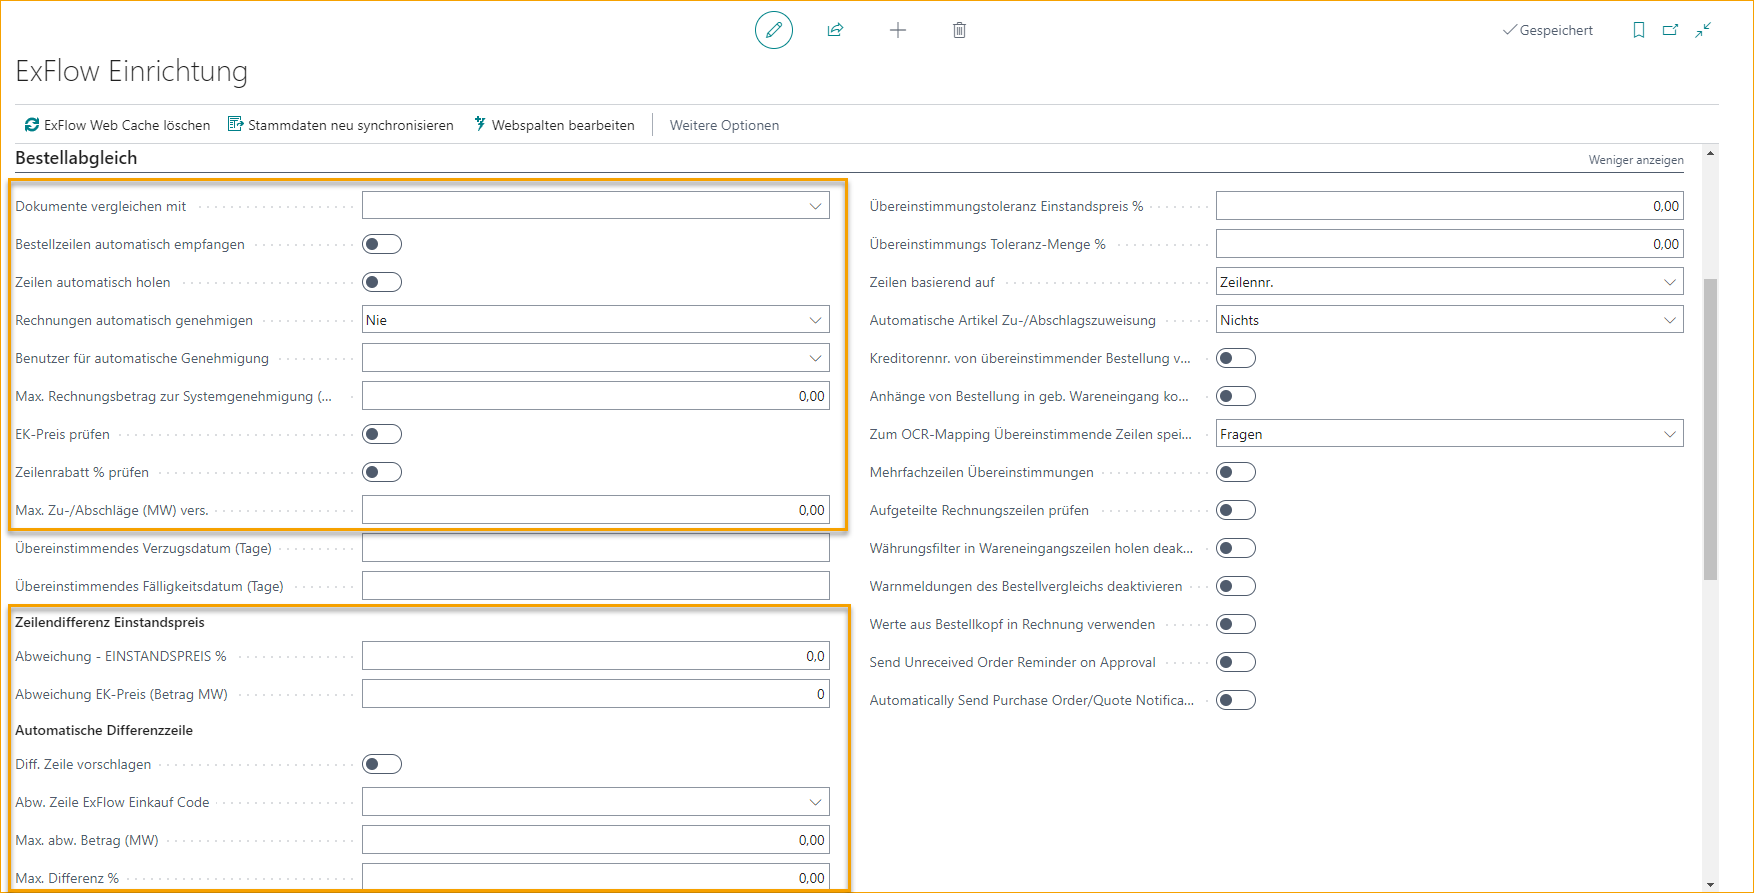
Task: Toggle EK-Preis prüfen switch
Action: click(382, 434)
